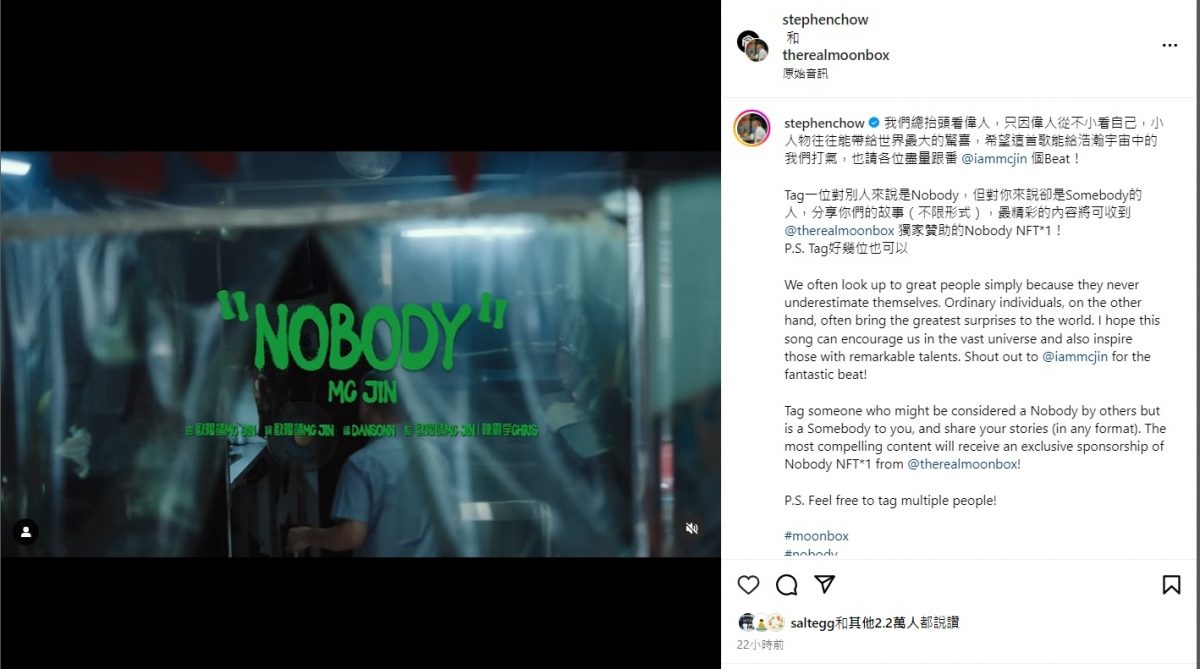
Task: Like the post with the heart icon
Action: pyautogui.click(x=748, y=584)
